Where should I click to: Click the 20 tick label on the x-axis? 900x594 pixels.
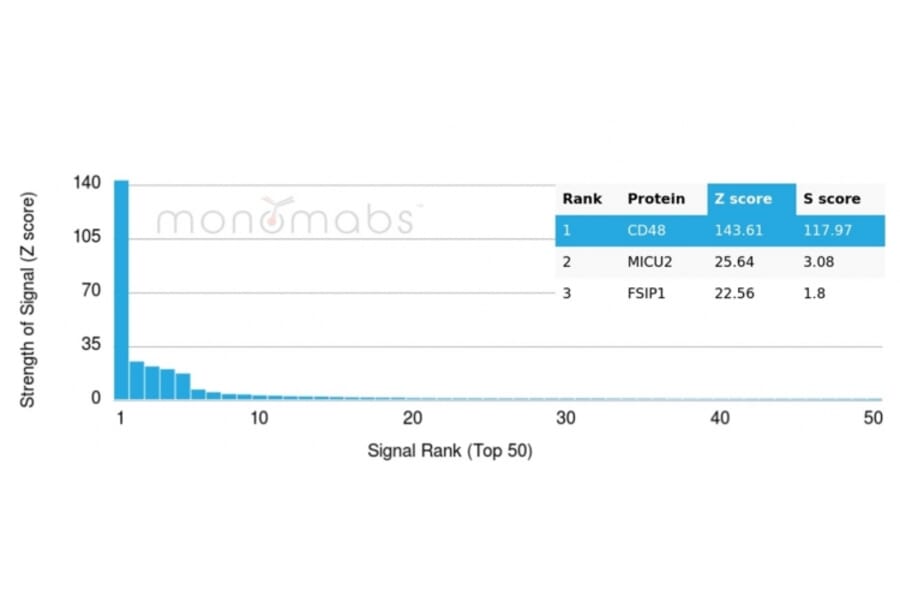pos(413,418)
